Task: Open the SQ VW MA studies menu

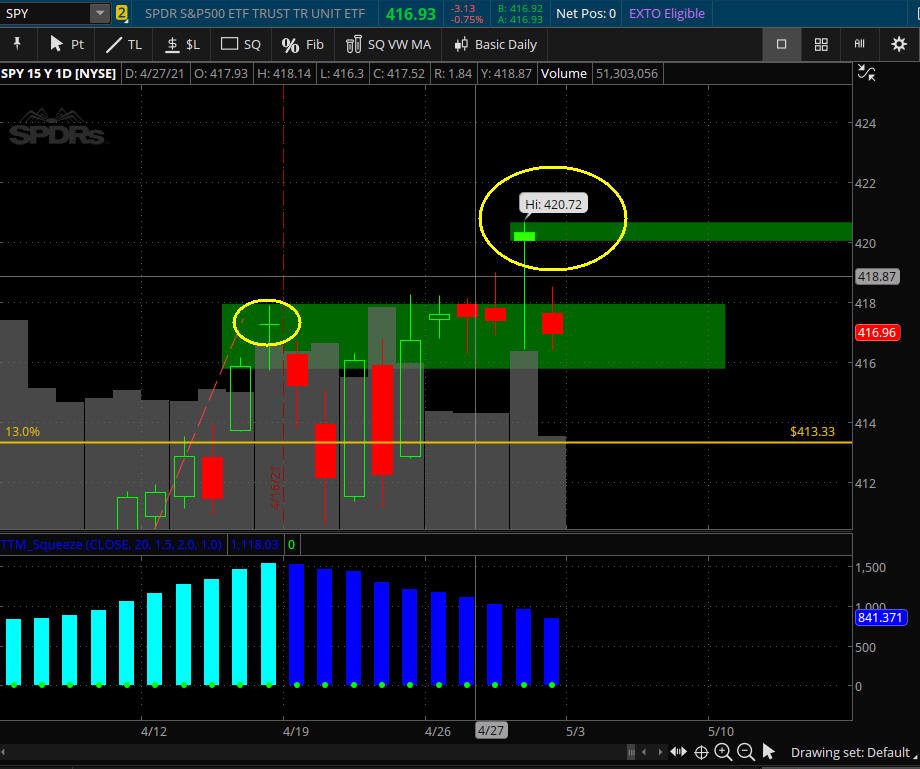Action: 388,44
